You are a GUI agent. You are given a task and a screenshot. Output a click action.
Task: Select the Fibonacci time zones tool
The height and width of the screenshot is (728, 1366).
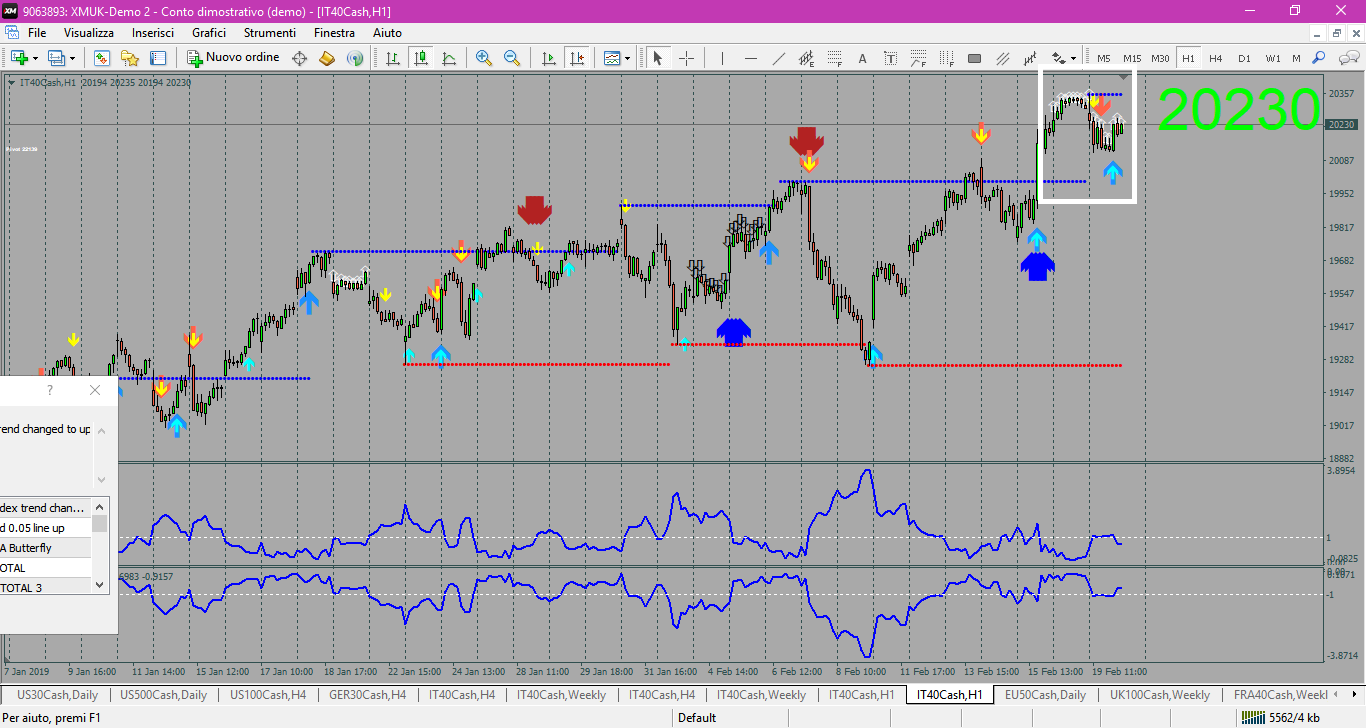946,58
